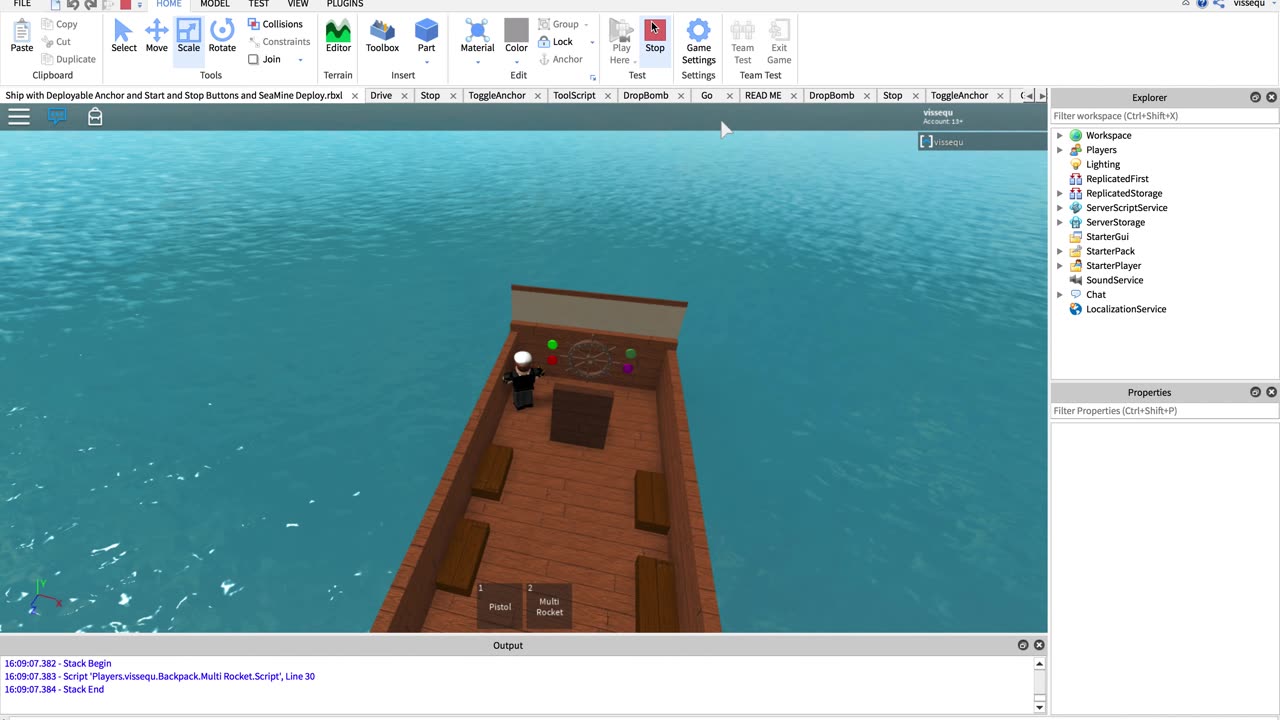This screenshot has width=1280, height=720.
Task: Switch to the PLUGINS ribbon tab
Action: [x=345, y=4]
